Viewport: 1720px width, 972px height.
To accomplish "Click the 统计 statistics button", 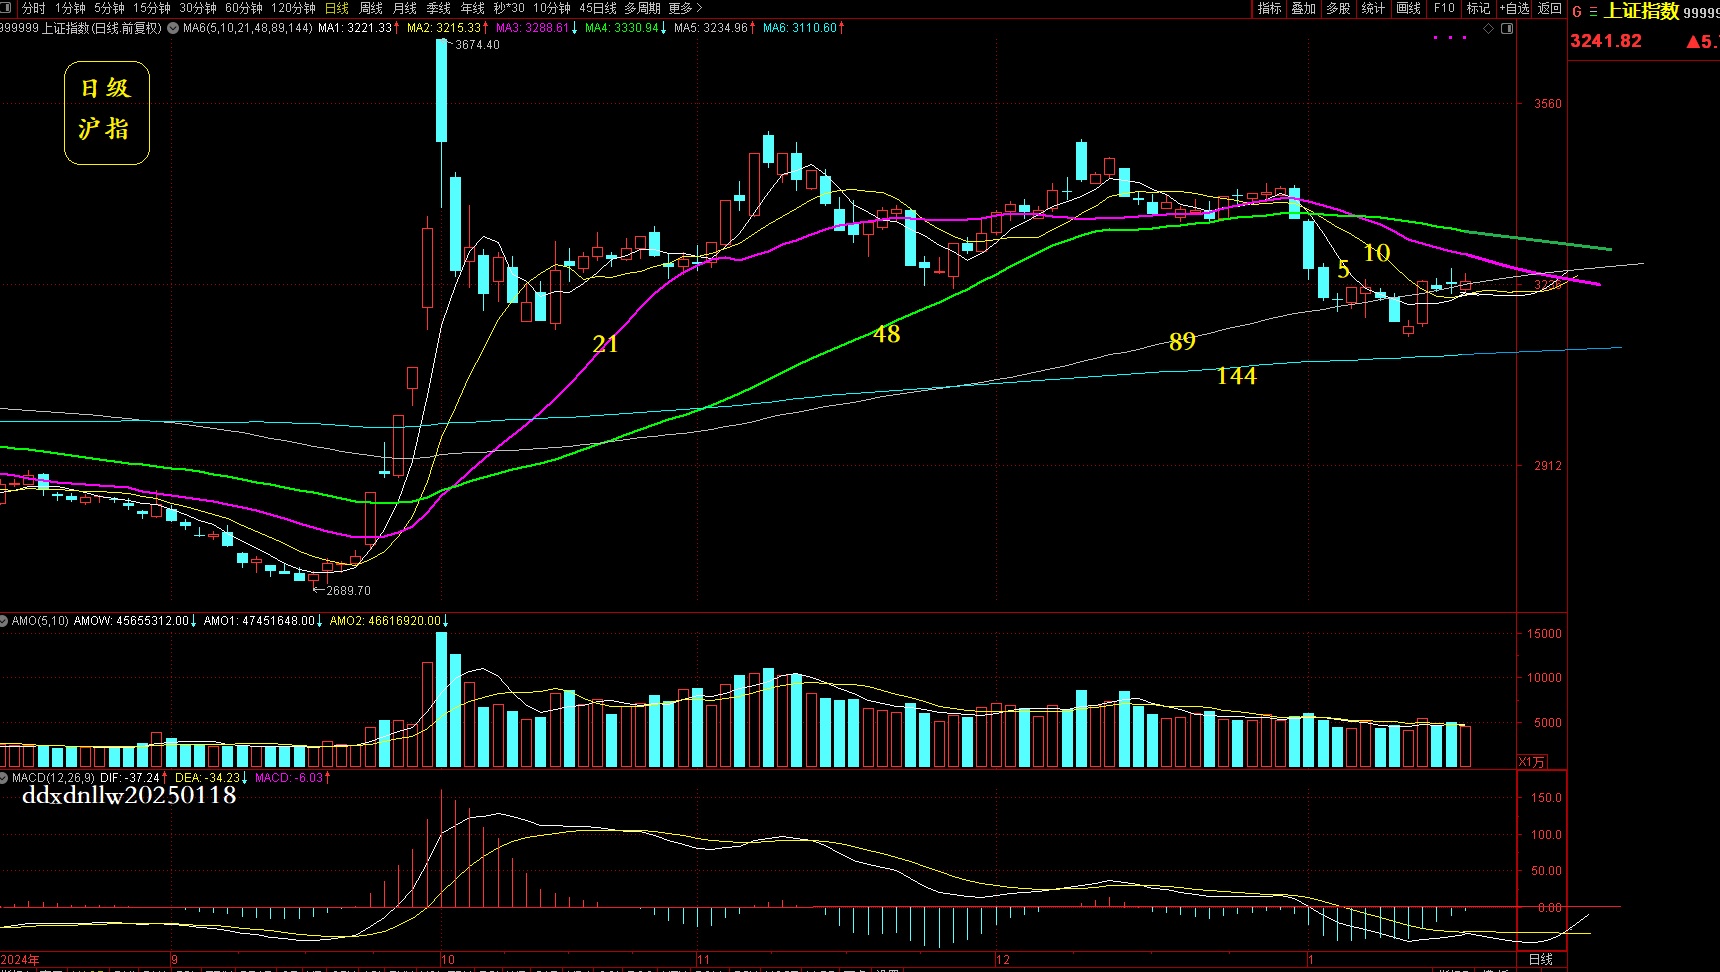I will 1373,8.
